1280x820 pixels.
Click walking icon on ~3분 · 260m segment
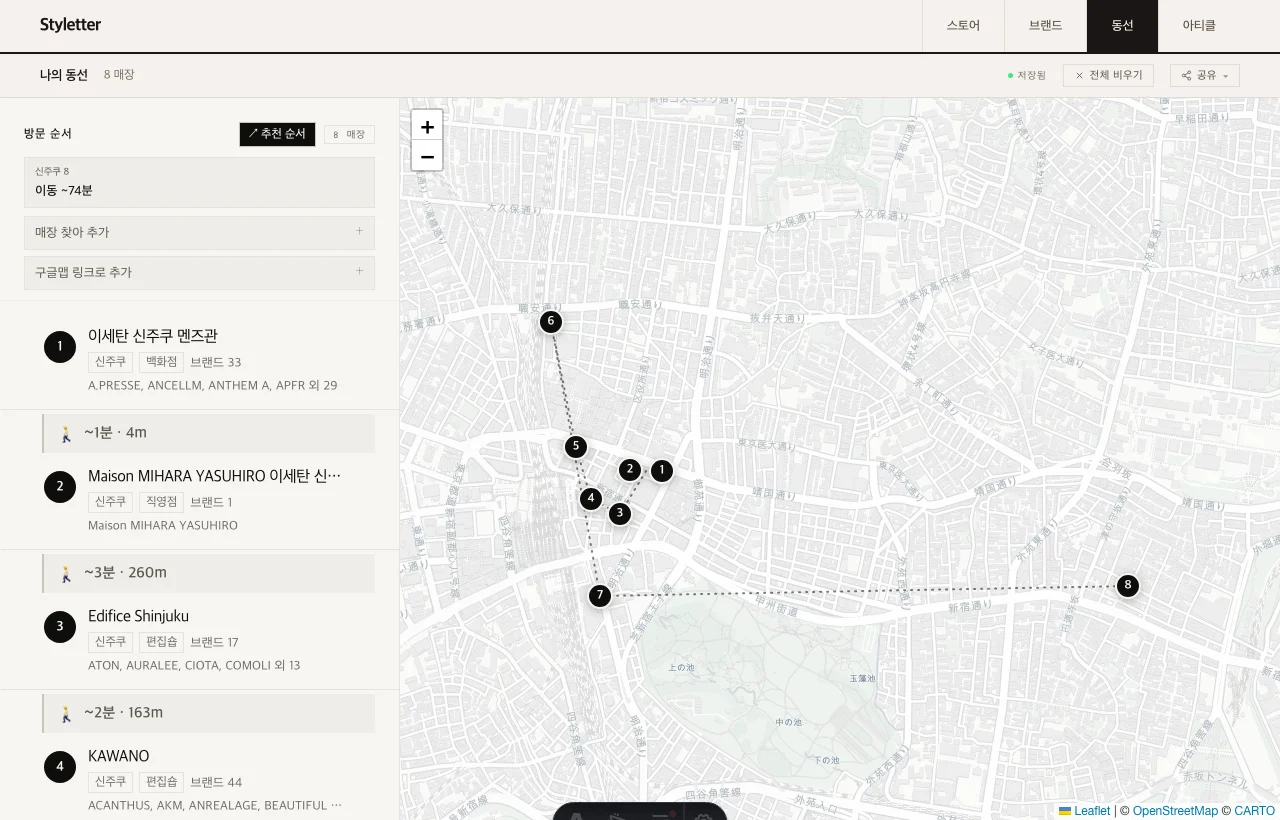(66, 573)
